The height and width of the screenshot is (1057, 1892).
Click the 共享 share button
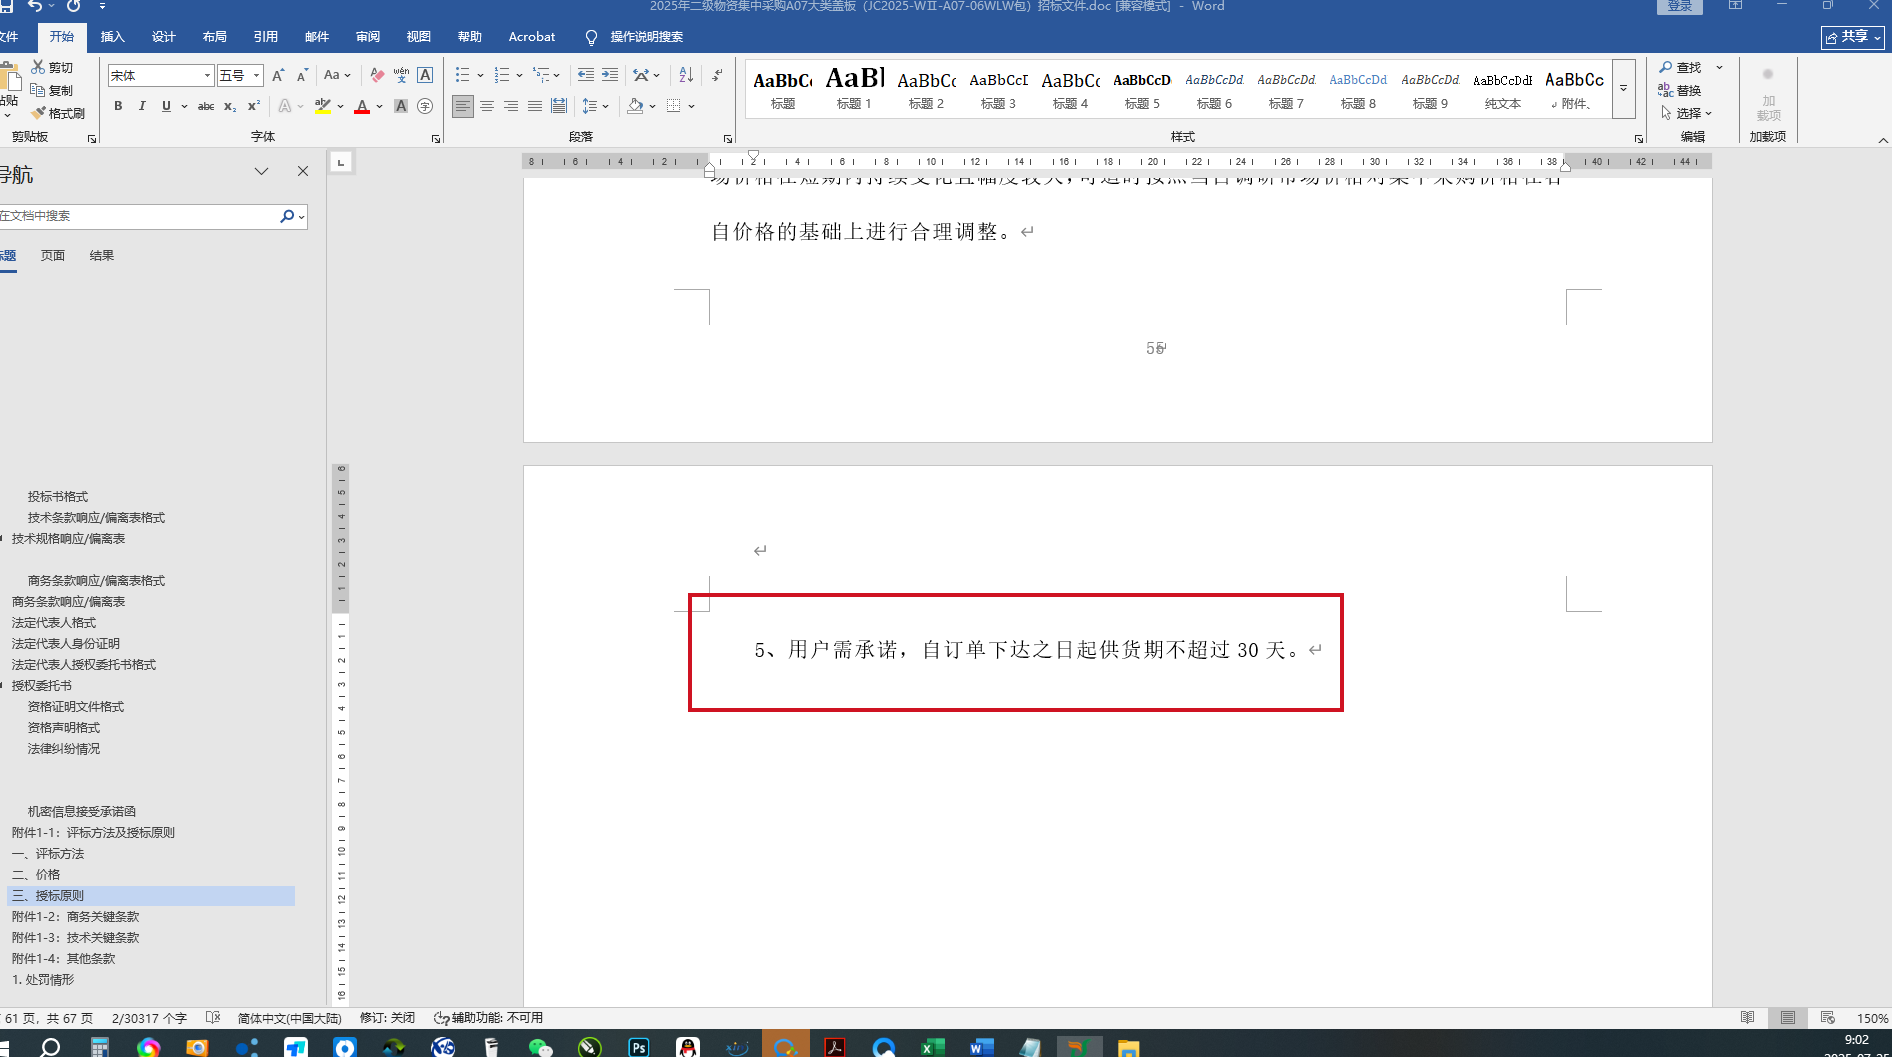(x=1852, y=37)
